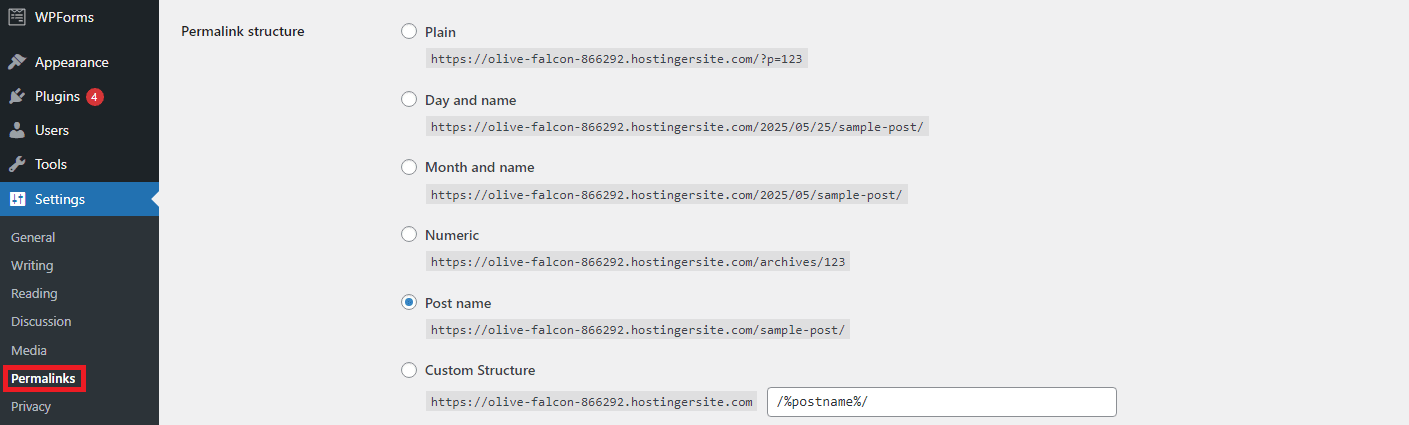Screen dimensions: 1409x425
Task: Click the WPForms icon in sidebar
Action: pyautogui.click(x=17, y=17)
